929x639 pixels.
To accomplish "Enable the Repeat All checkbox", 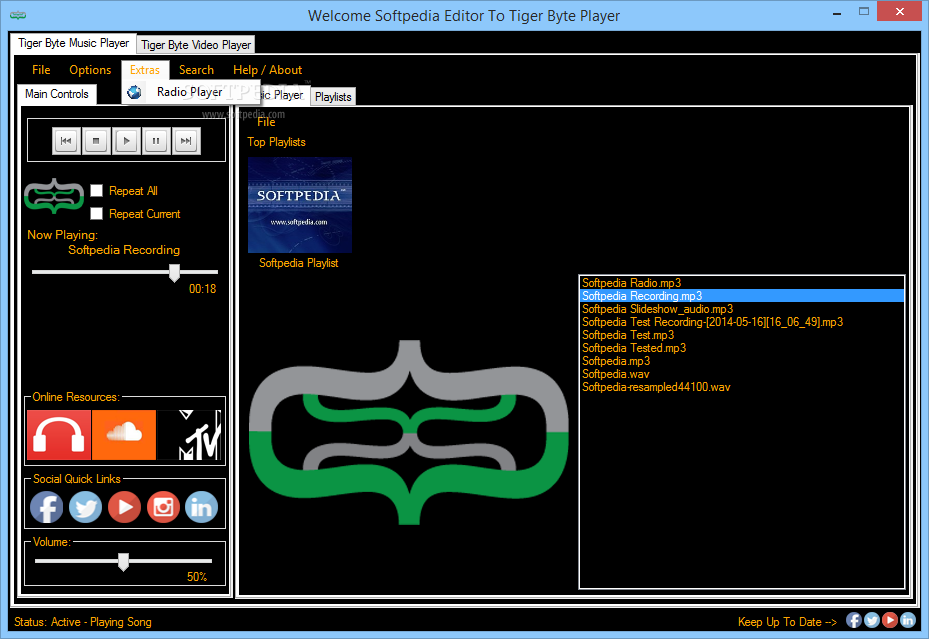I will click(97, 191).
